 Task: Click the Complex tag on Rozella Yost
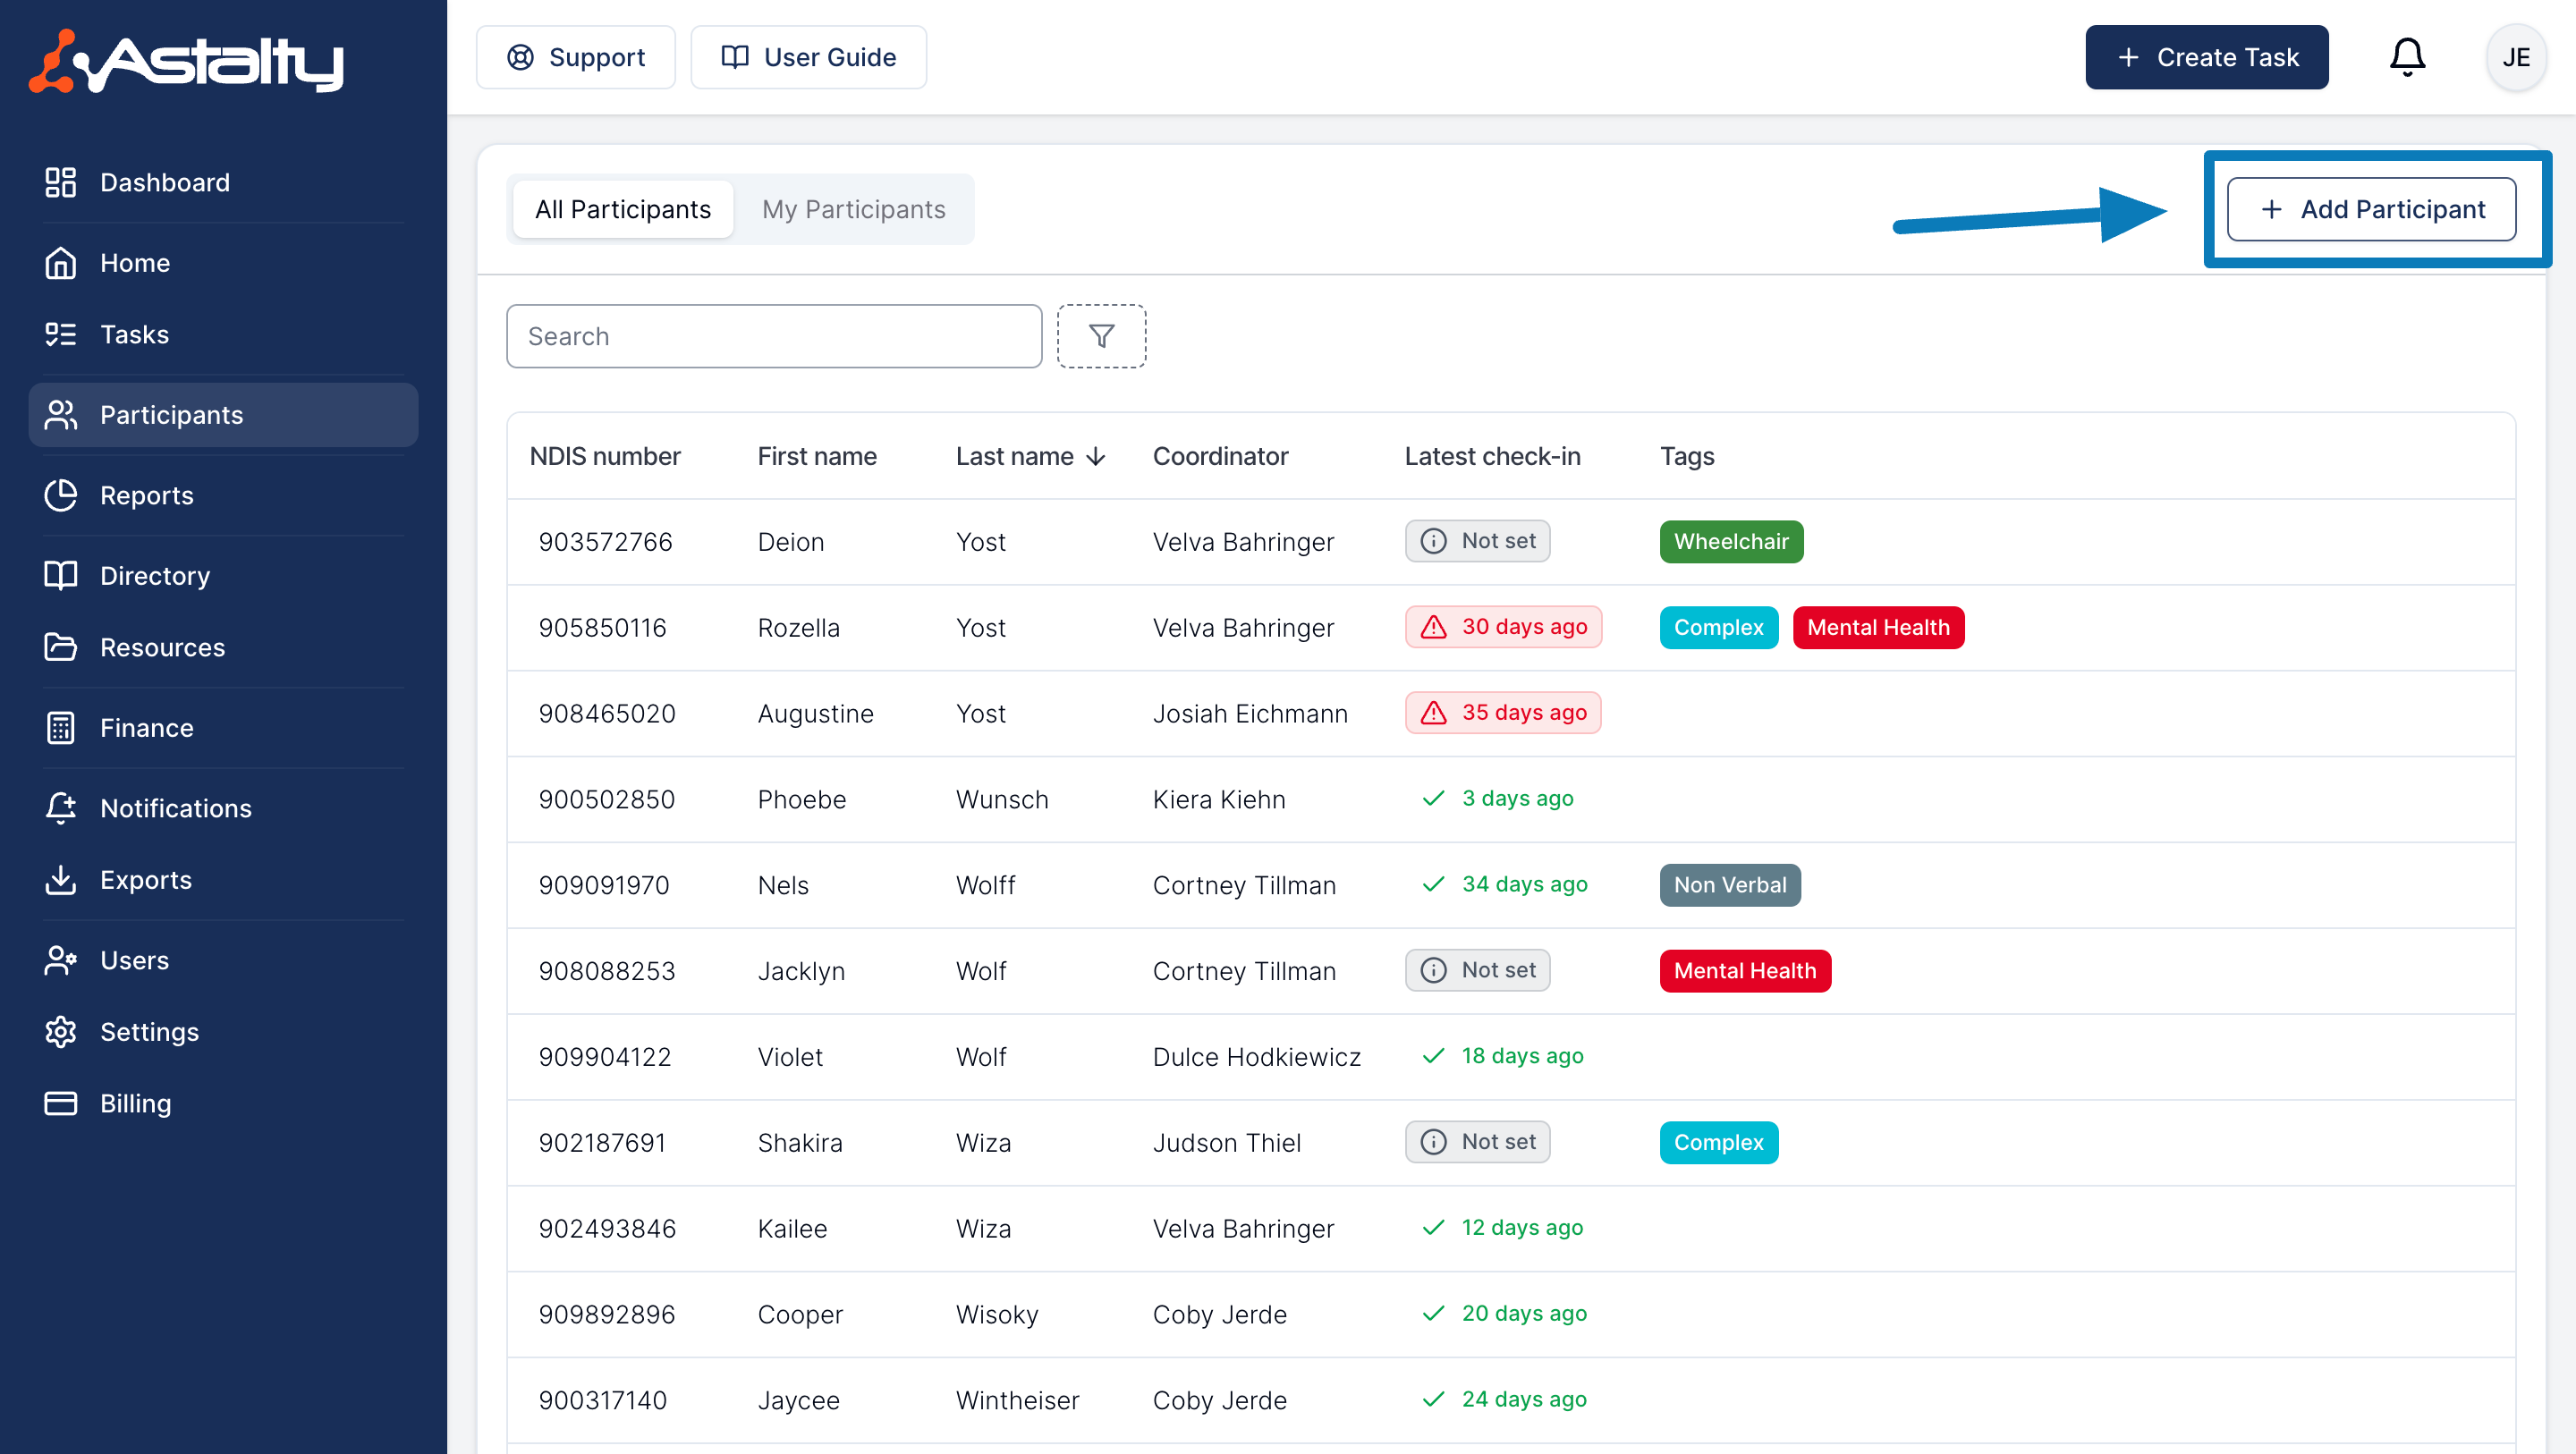[1718, 628]
